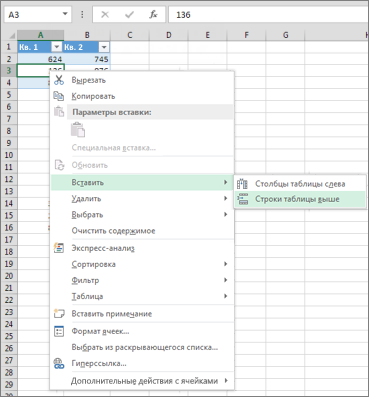Select row 20 header
This screenshot has width=369, height=397.
[9, 276]
